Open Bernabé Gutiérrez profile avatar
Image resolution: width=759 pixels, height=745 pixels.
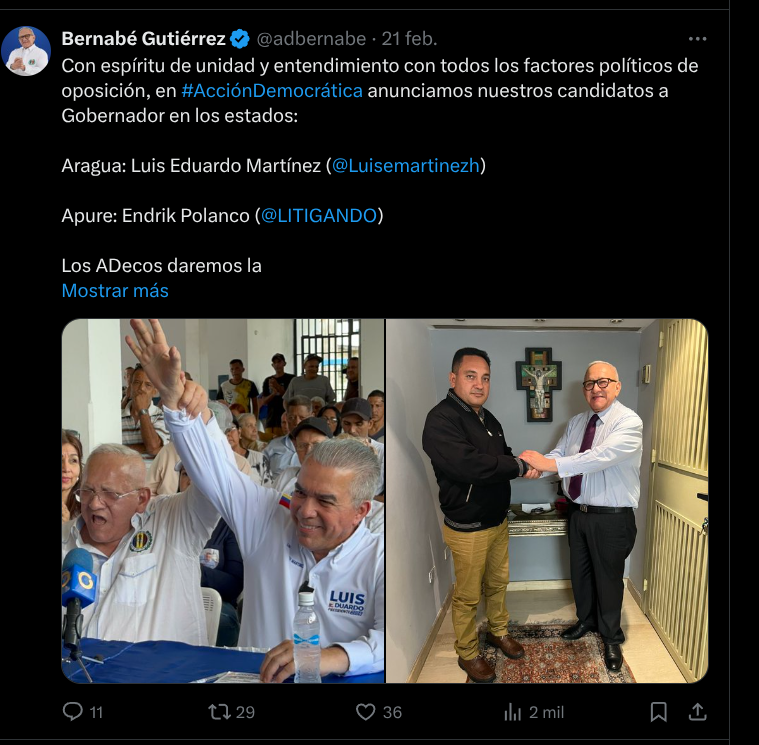pyautogui.click(x=26, y=51)
